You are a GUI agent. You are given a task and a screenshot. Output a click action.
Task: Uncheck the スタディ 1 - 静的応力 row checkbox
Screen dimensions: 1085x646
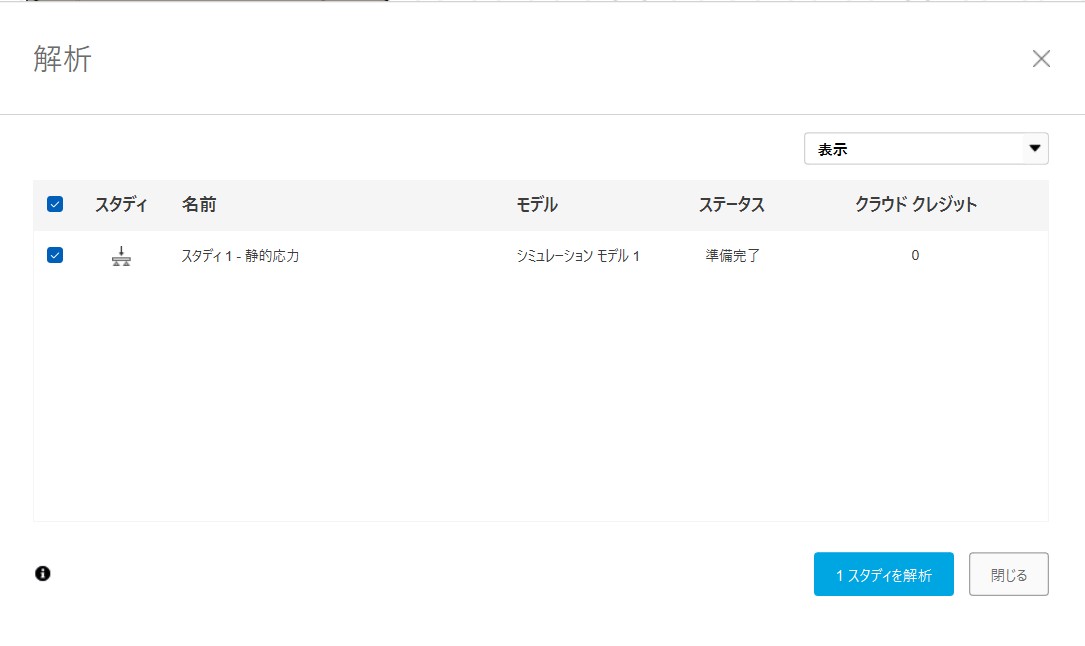tap(55, 255)
